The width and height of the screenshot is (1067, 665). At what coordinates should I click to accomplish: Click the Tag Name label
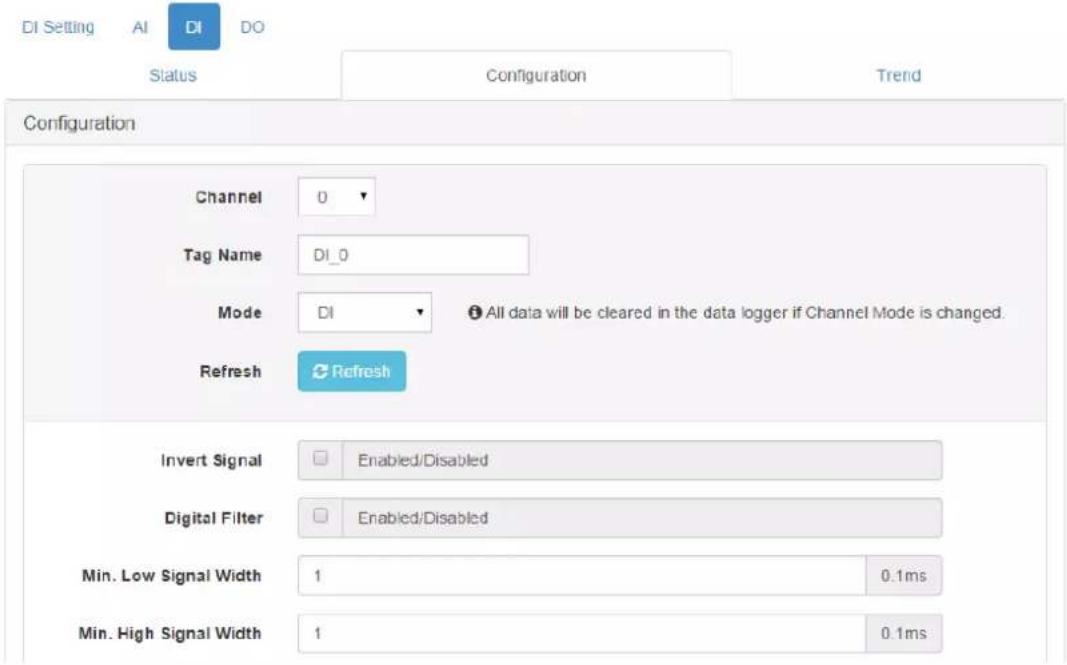[223, 255]
